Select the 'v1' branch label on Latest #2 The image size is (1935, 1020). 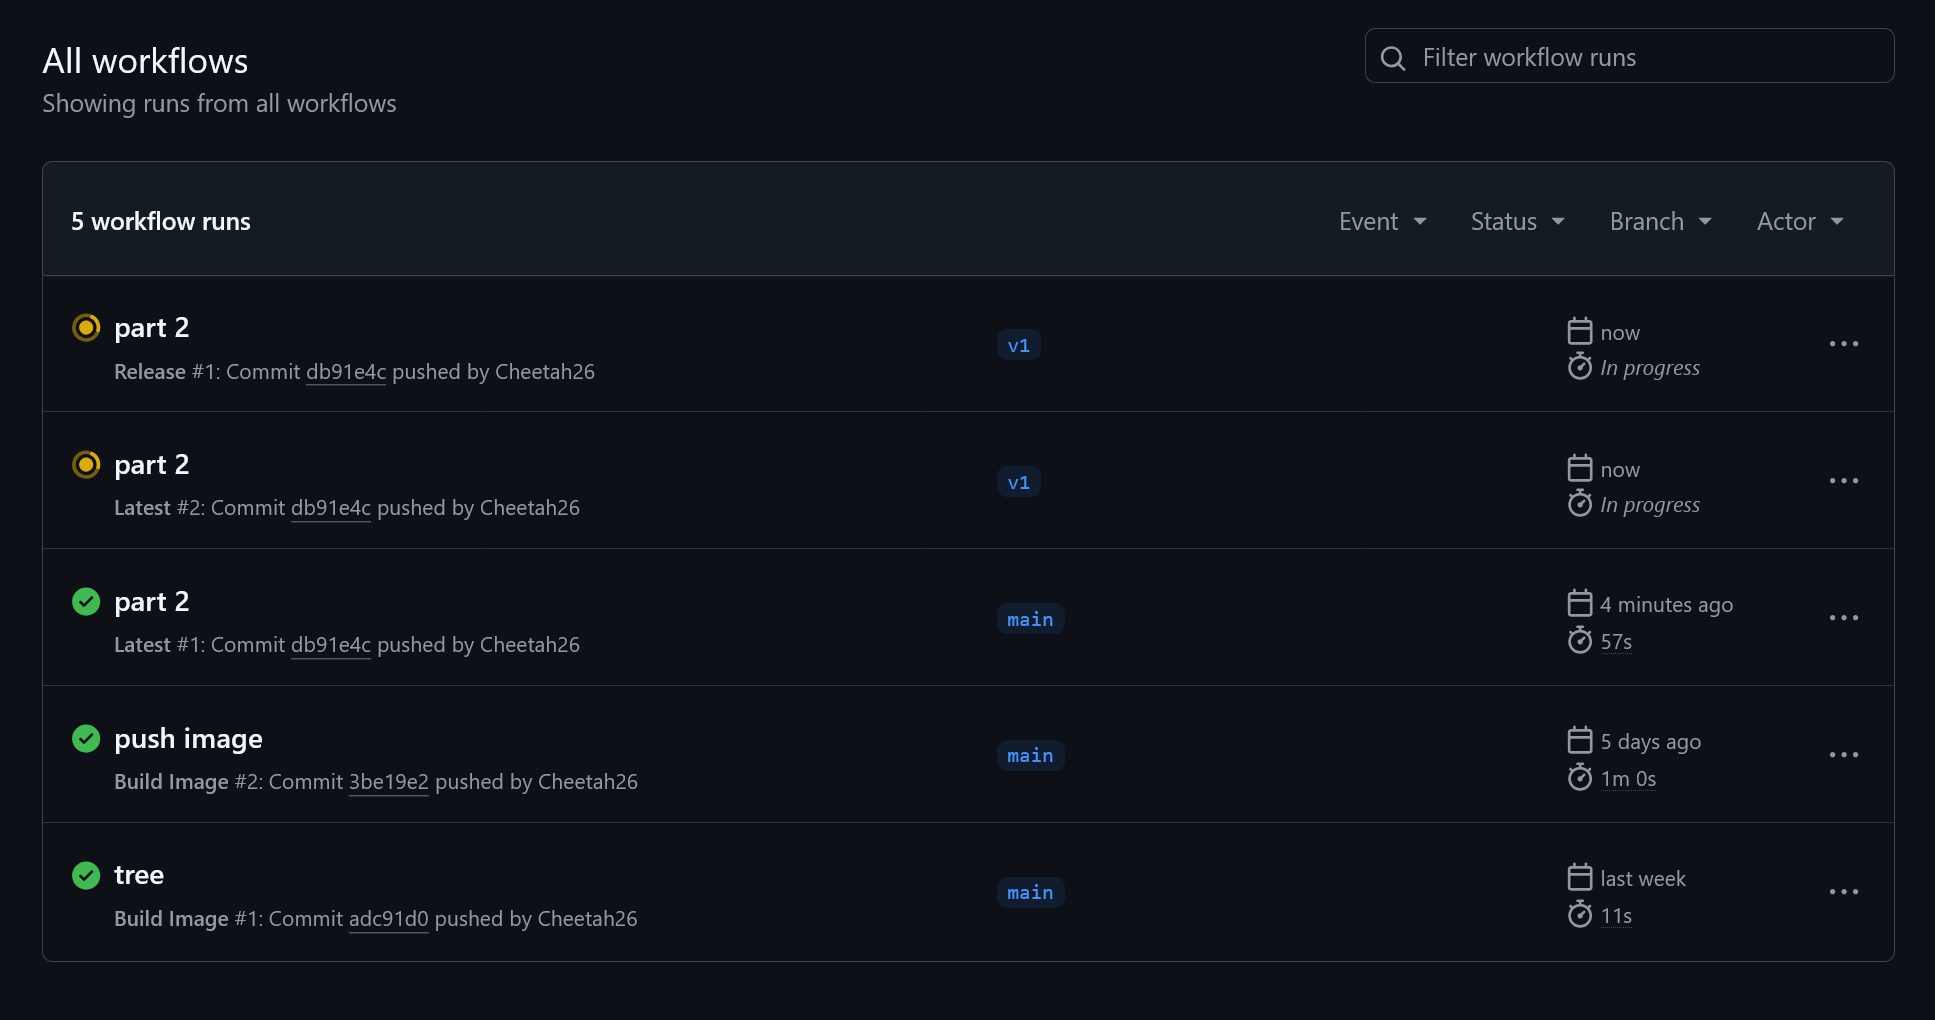(1018, 481)
